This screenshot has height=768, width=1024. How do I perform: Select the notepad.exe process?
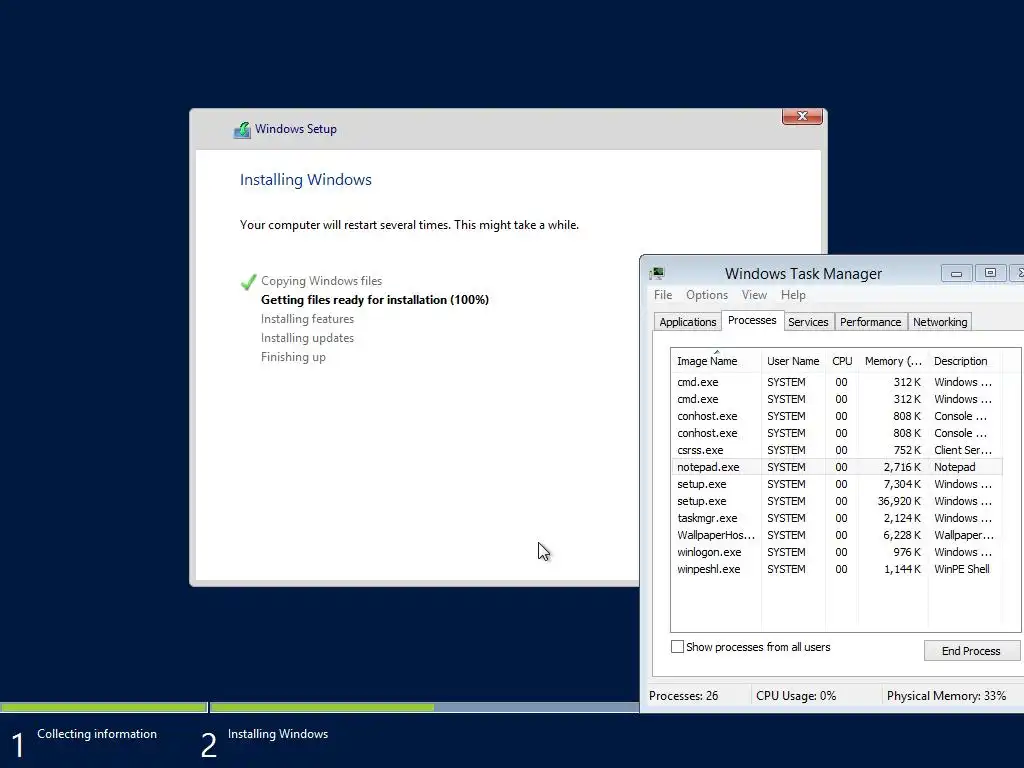836,467
